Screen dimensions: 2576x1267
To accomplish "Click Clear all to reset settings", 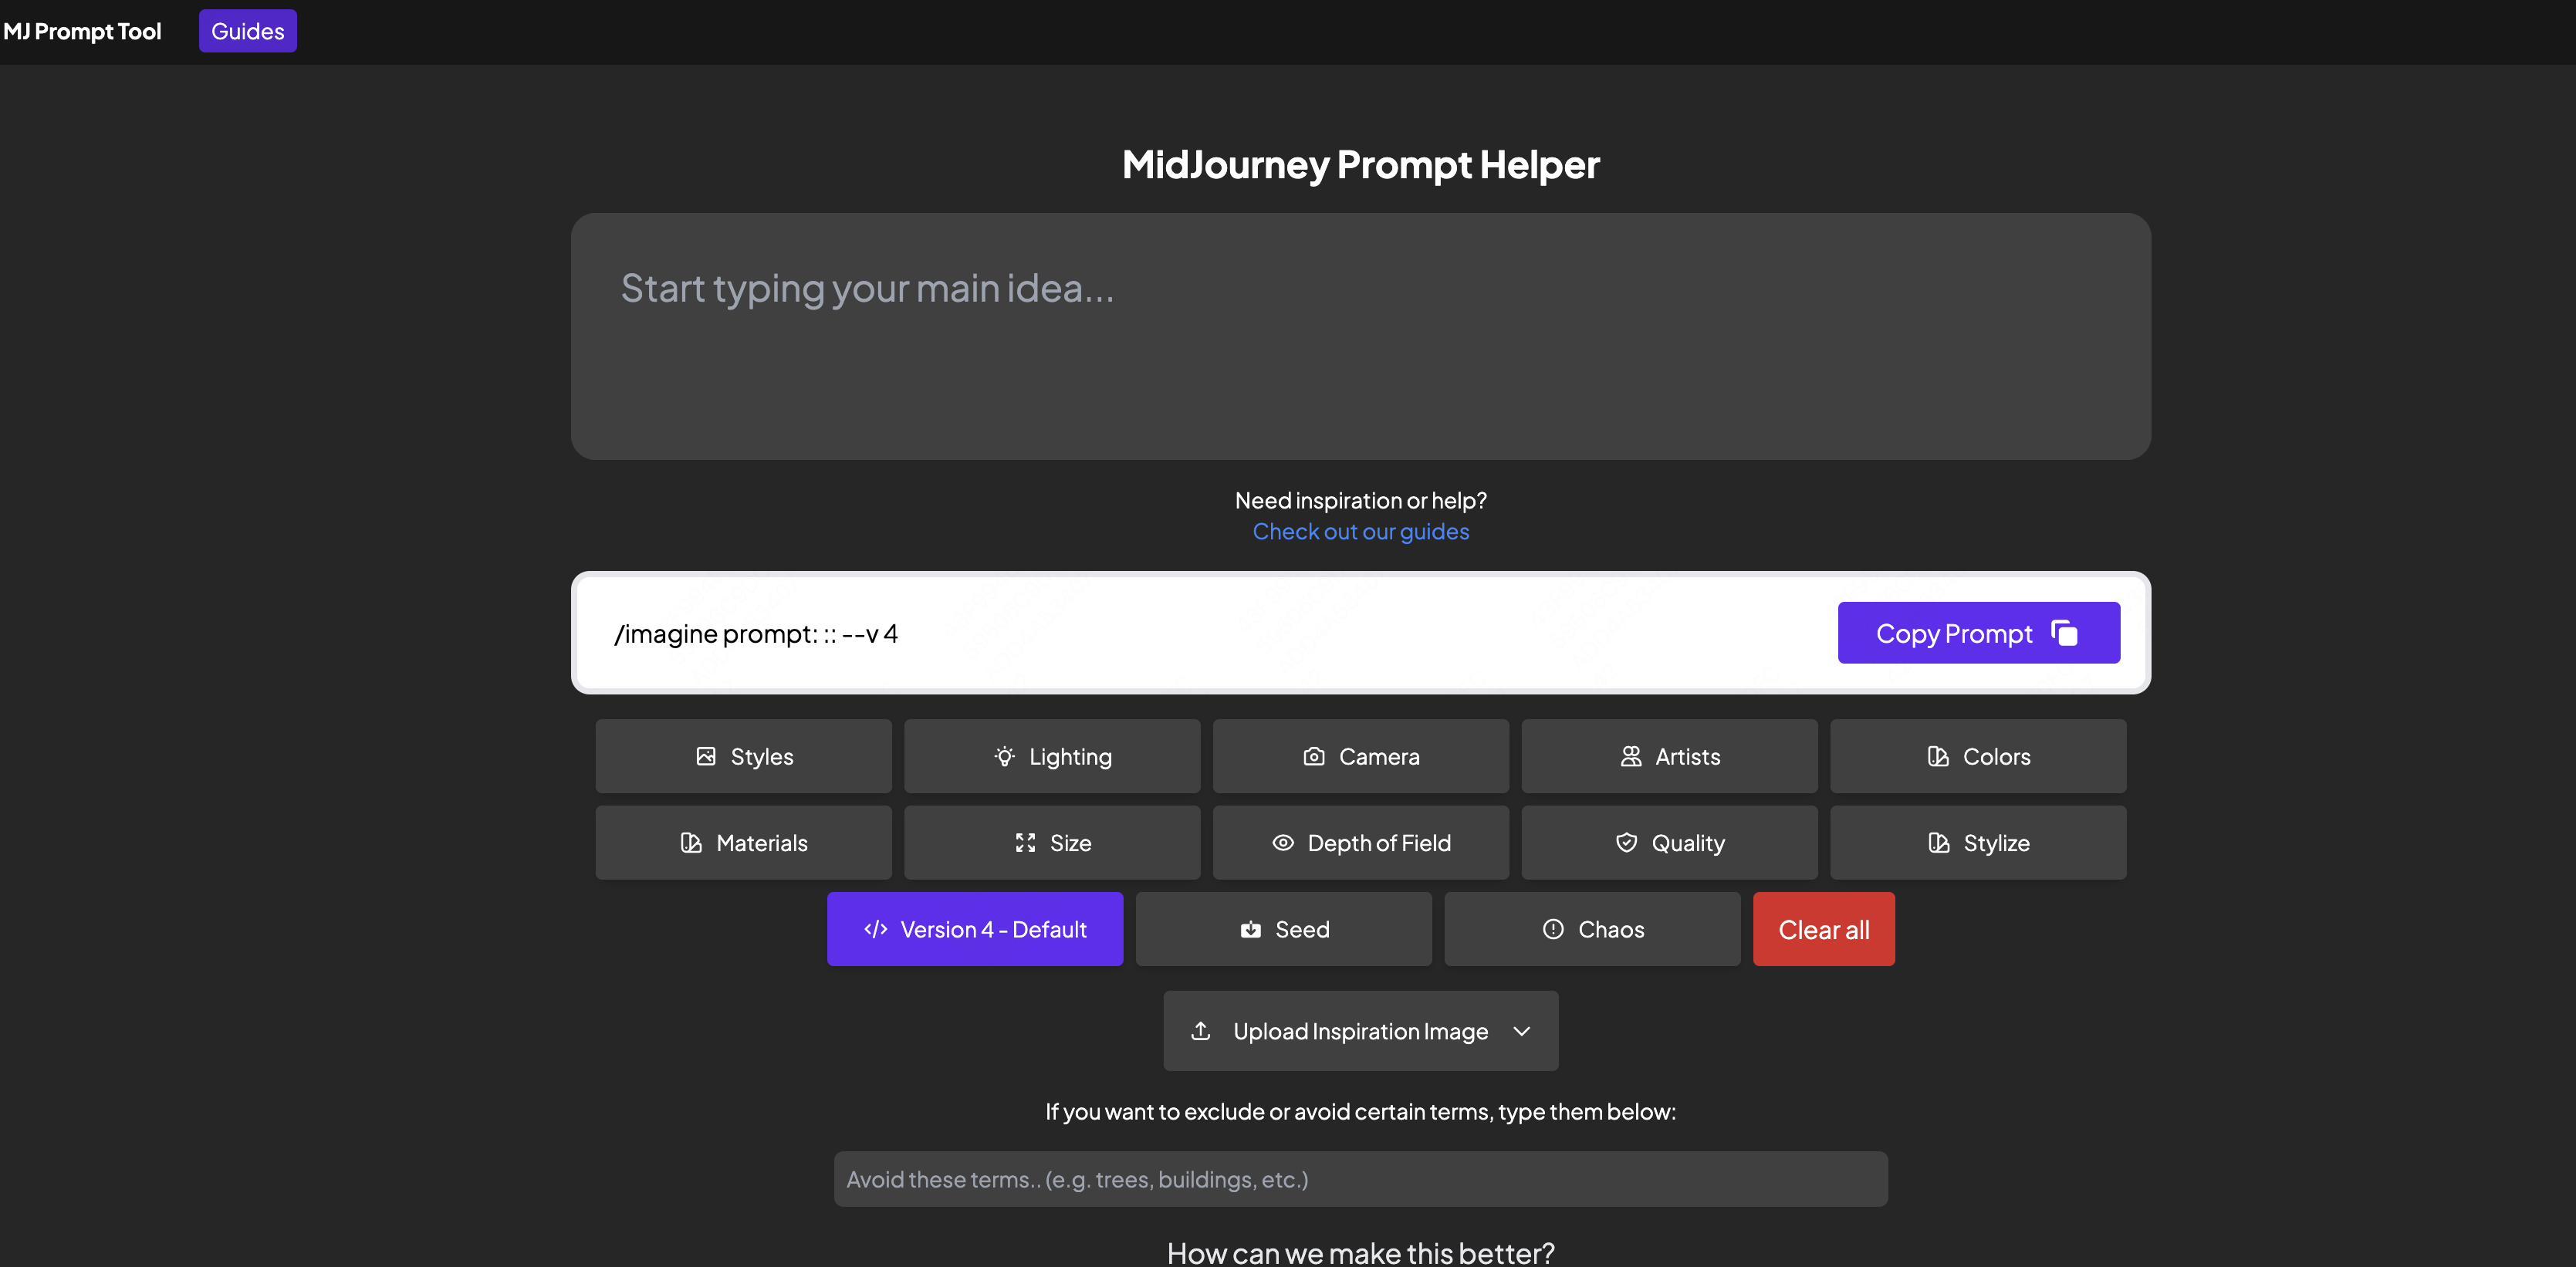I will [x=1824, y=928].
